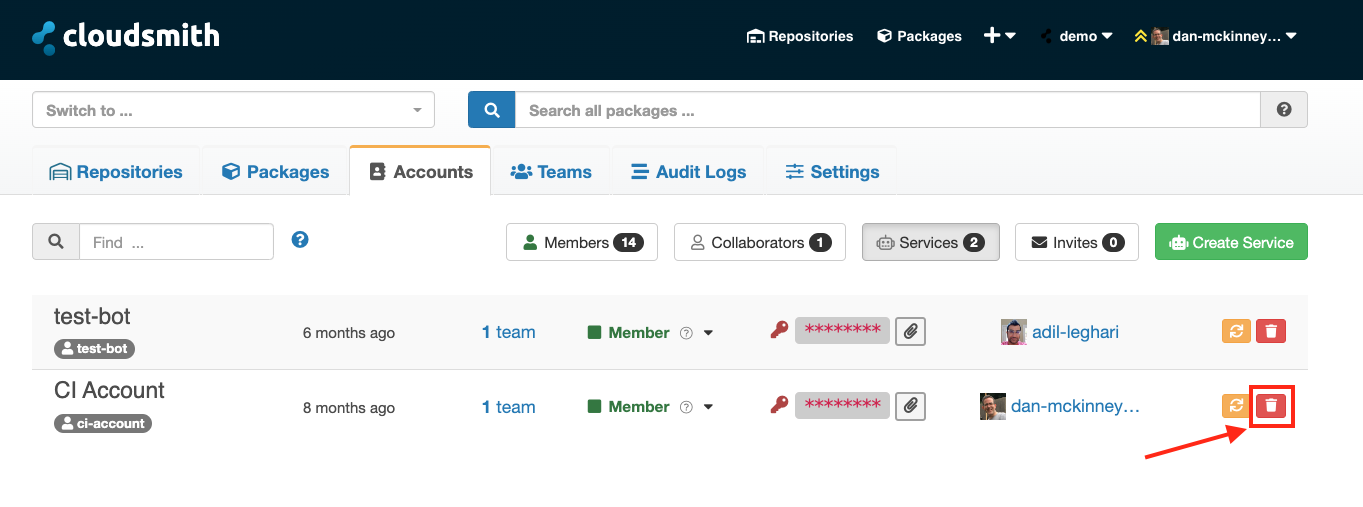Delete CI Account with red trash button

(x=1271, y=405)
